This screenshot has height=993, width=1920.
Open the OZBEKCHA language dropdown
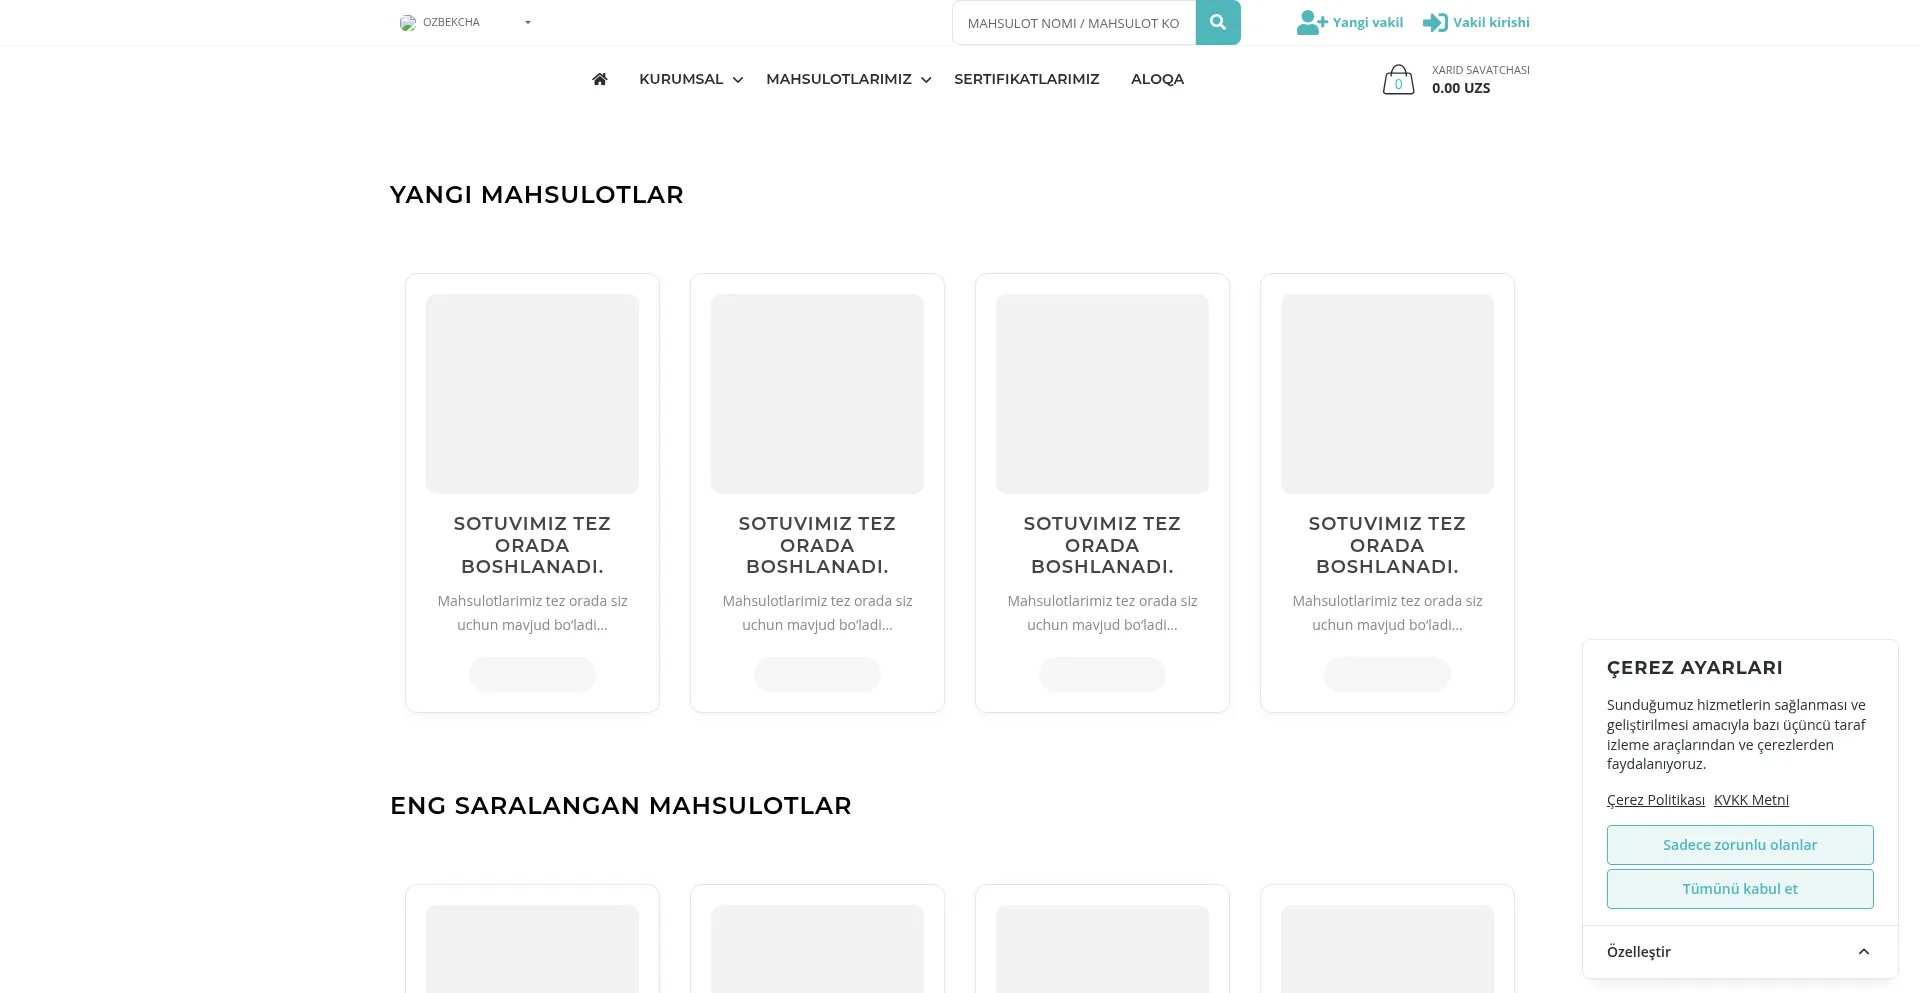pos(466,22)
